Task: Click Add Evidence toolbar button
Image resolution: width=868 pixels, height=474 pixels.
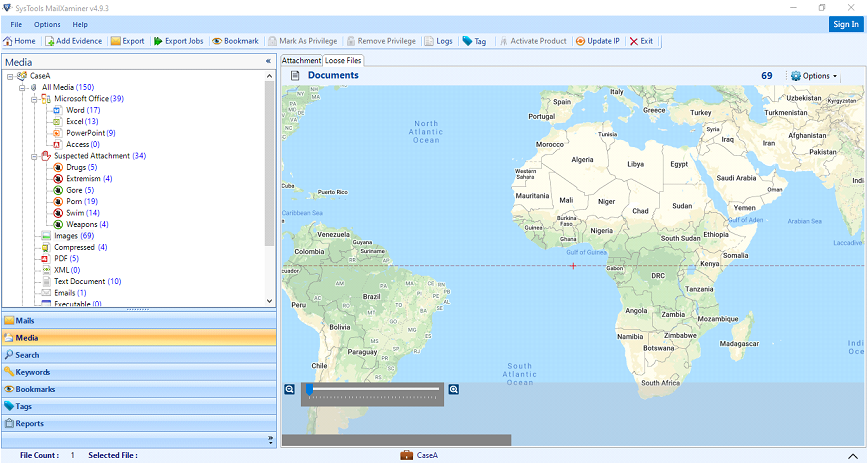Action: tap(74, 41)
